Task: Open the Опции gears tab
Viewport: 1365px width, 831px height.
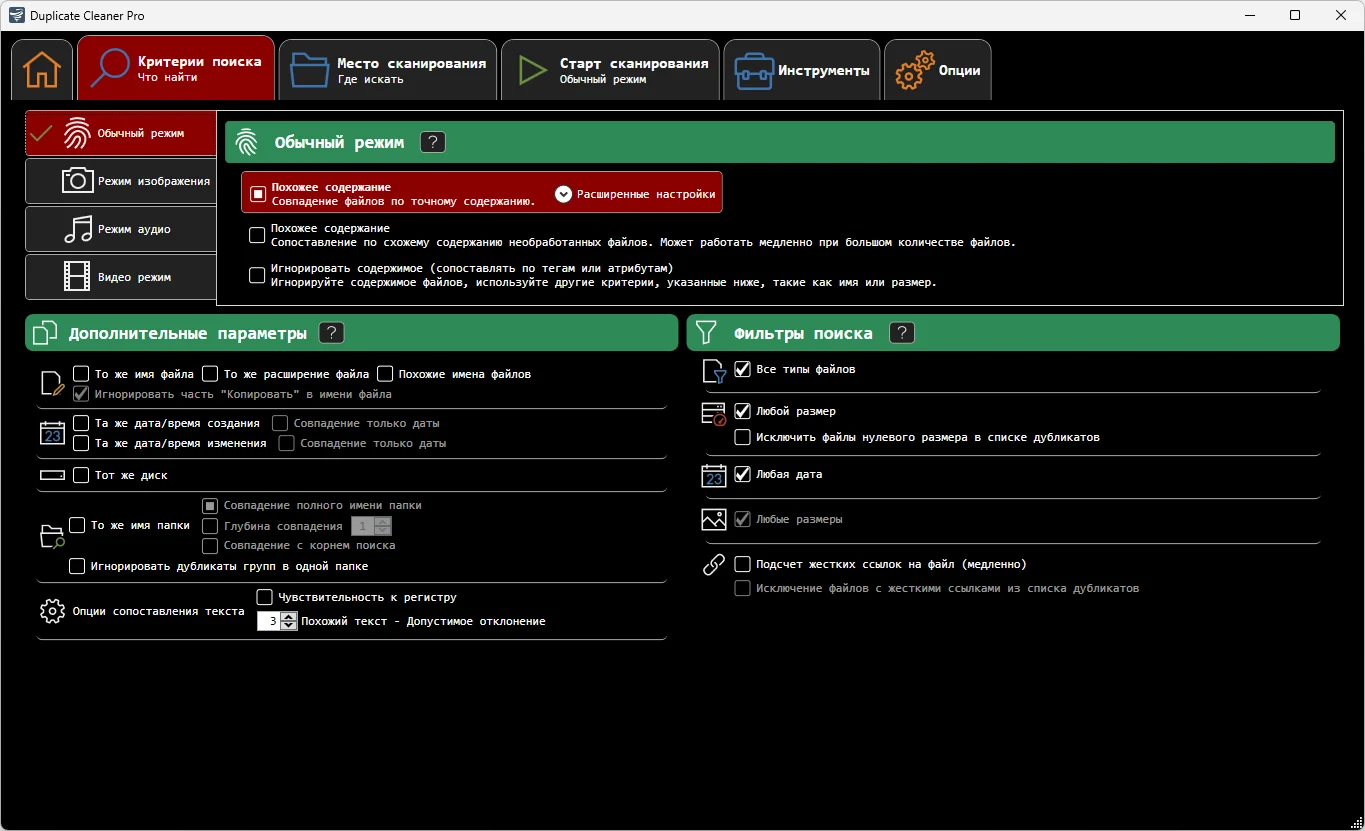Action: tap(937, 71)
